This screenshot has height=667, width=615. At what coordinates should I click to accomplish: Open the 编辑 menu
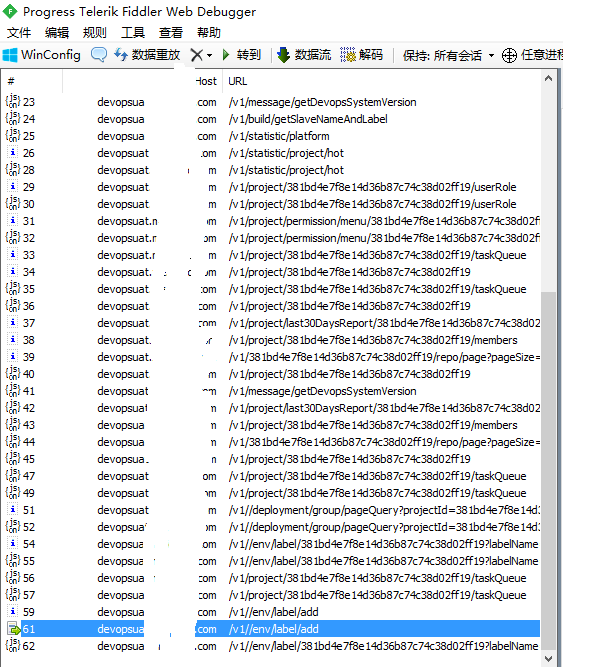[57, 33]
